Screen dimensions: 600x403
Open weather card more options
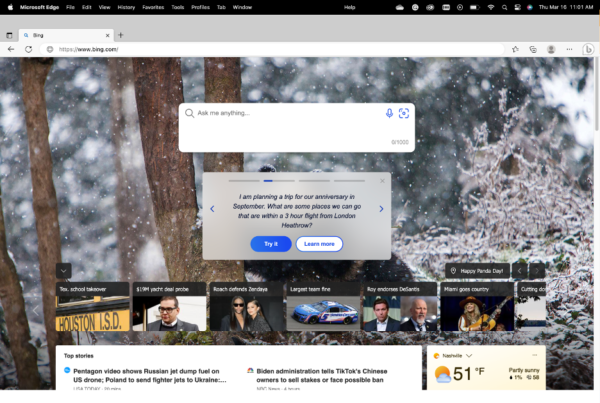tap(535, 355)
